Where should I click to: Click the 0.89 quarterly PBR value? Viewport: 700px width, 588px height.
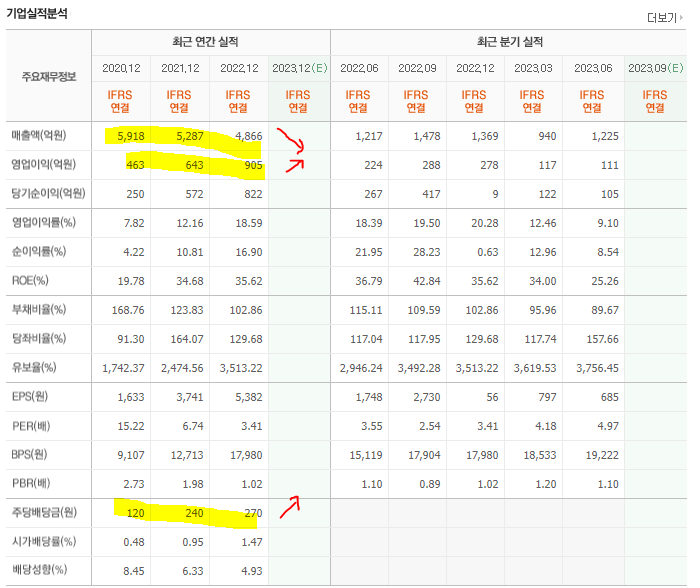point(430,484)
